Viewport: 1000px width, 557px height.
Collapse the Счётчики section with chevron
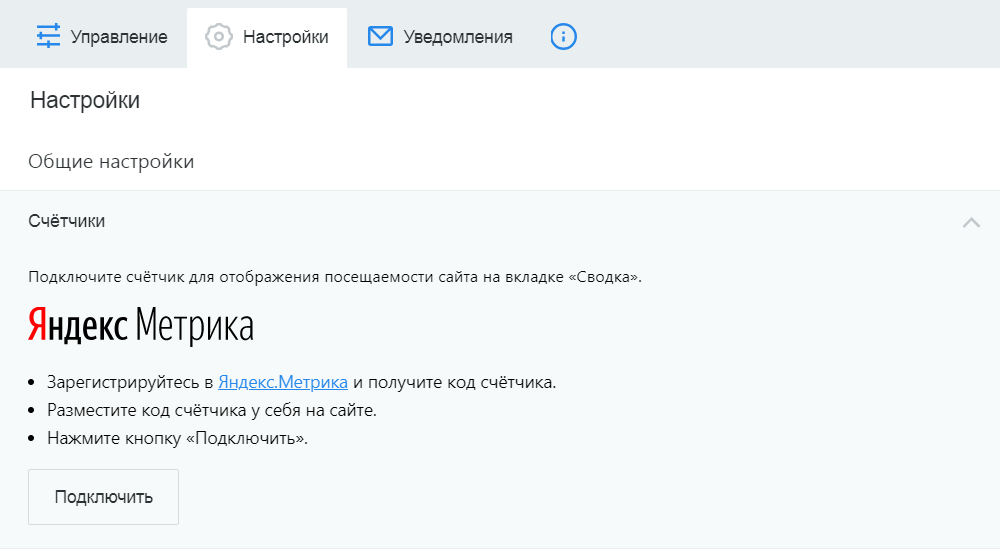971,223
